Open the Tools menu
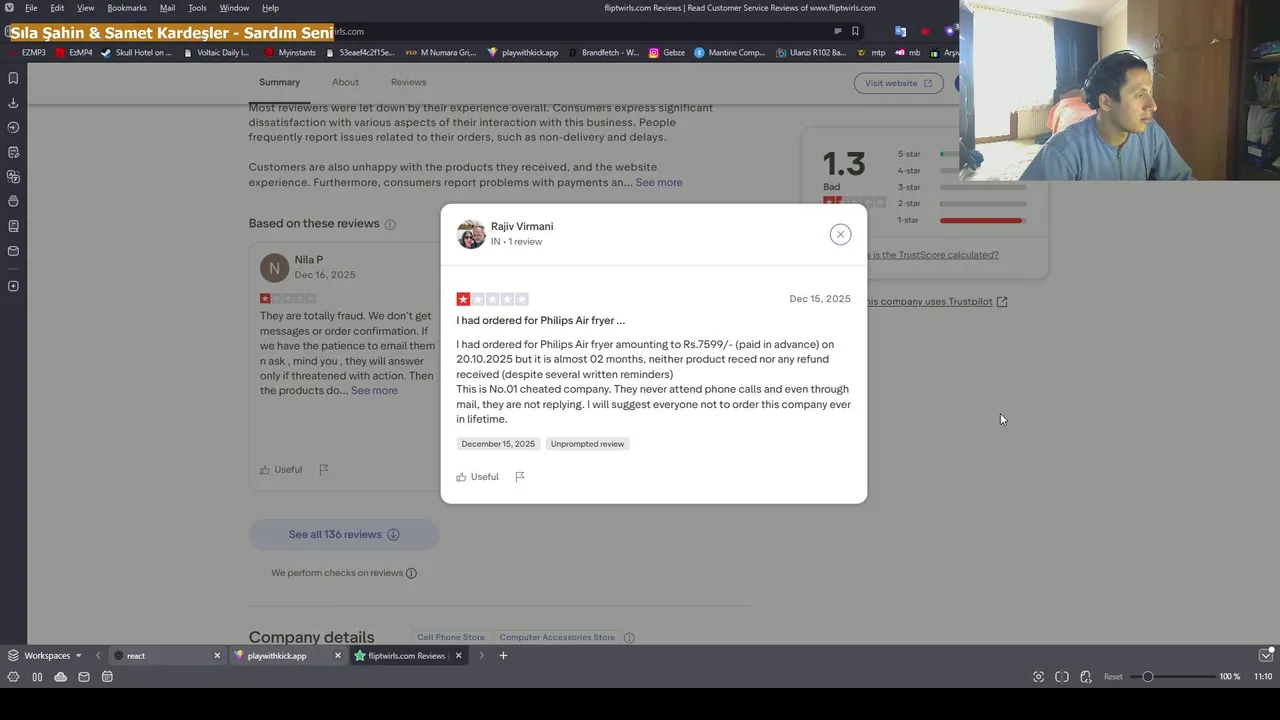The height and width of the screenshot is (720, 1280). click(x=197, y=8)
